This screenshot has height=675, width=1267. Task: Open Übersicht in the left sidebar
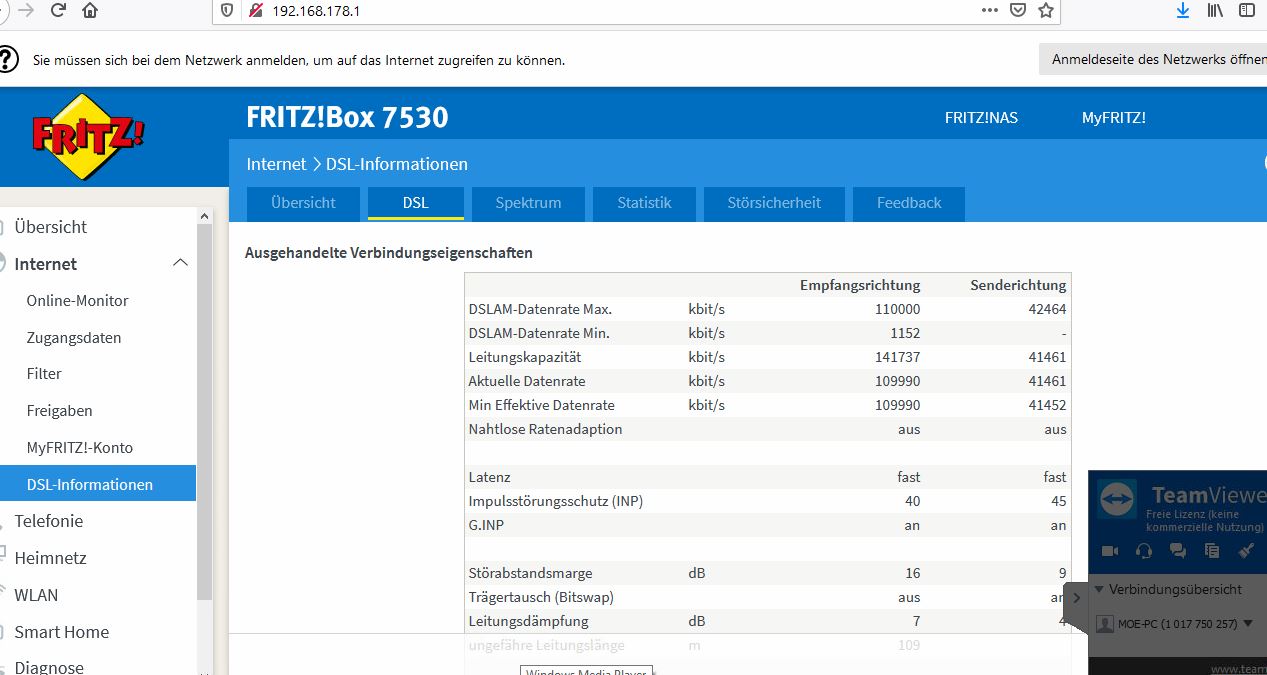50,227
